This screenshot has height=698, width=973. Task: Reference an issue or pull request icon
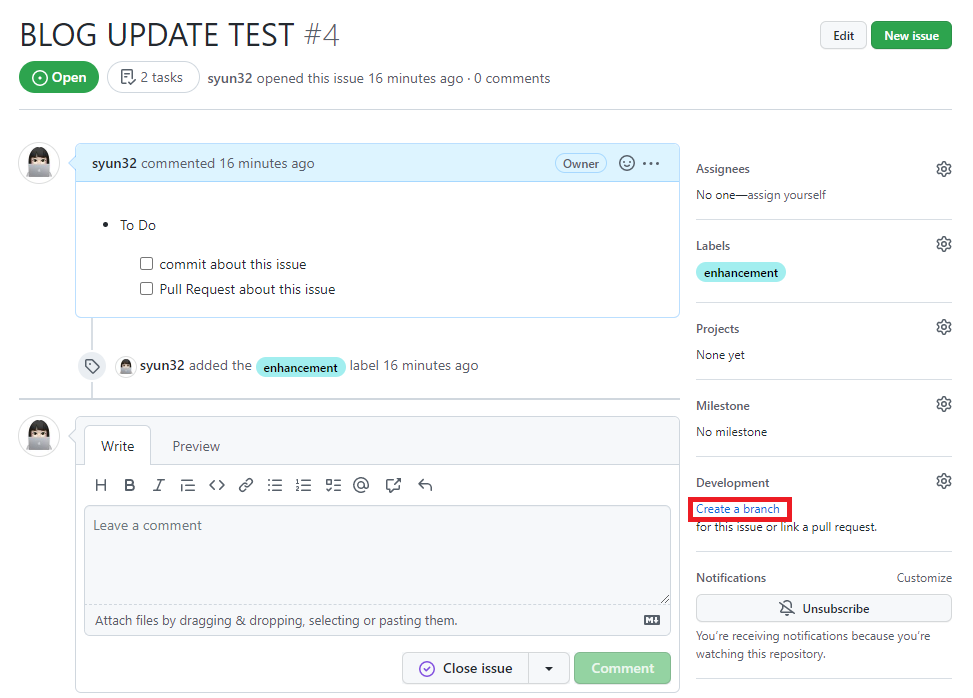(393, 485)
